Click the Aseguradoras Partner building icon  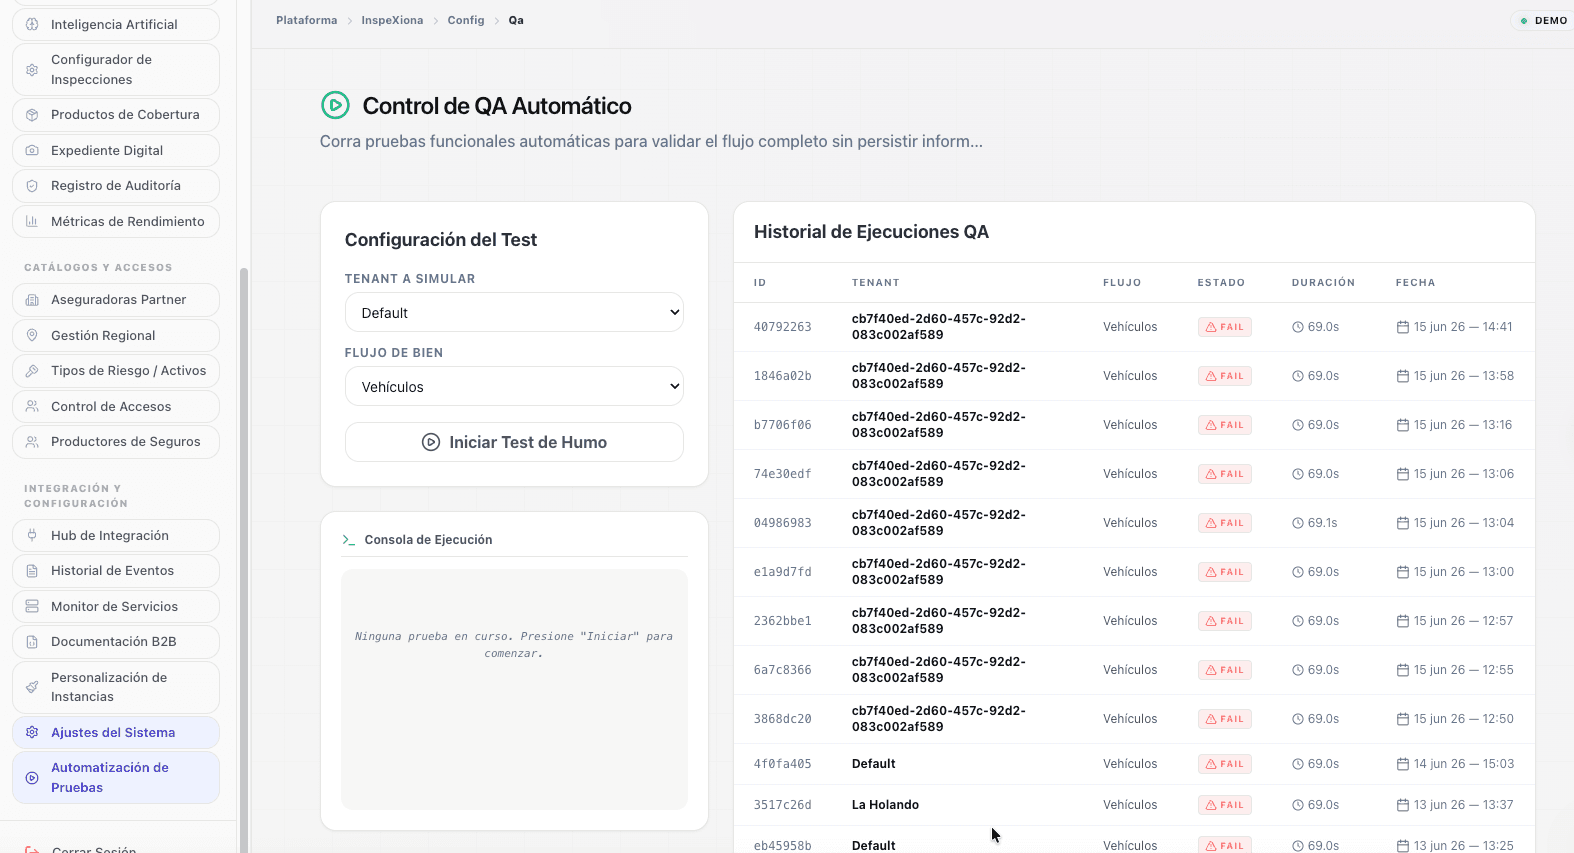click(32, 300)
